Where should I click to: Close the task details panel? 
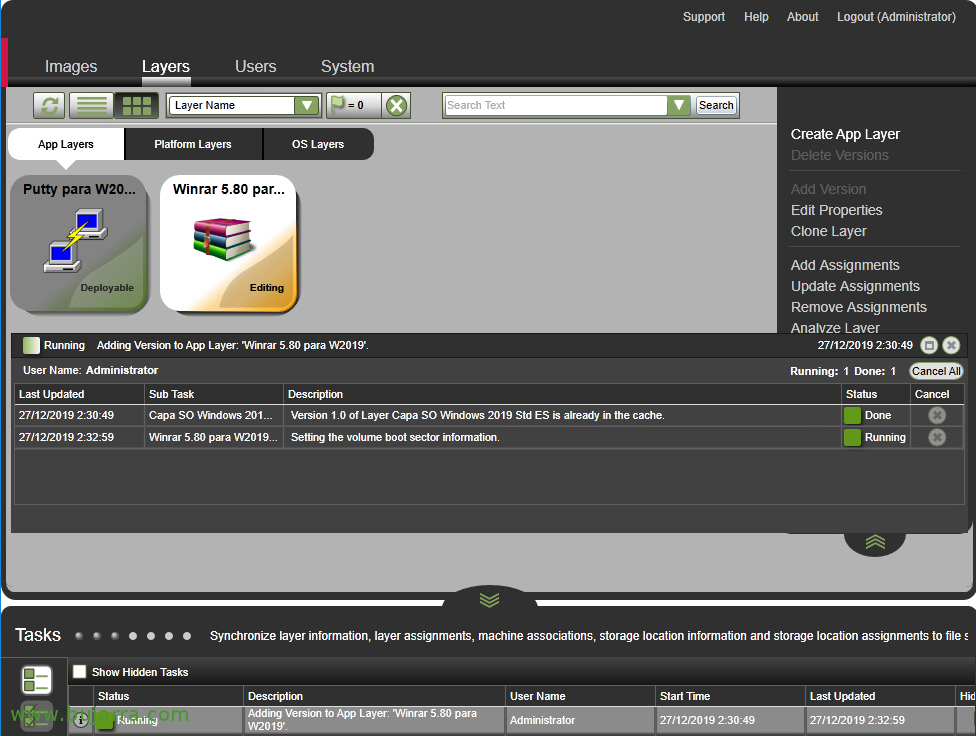[951, 345]
